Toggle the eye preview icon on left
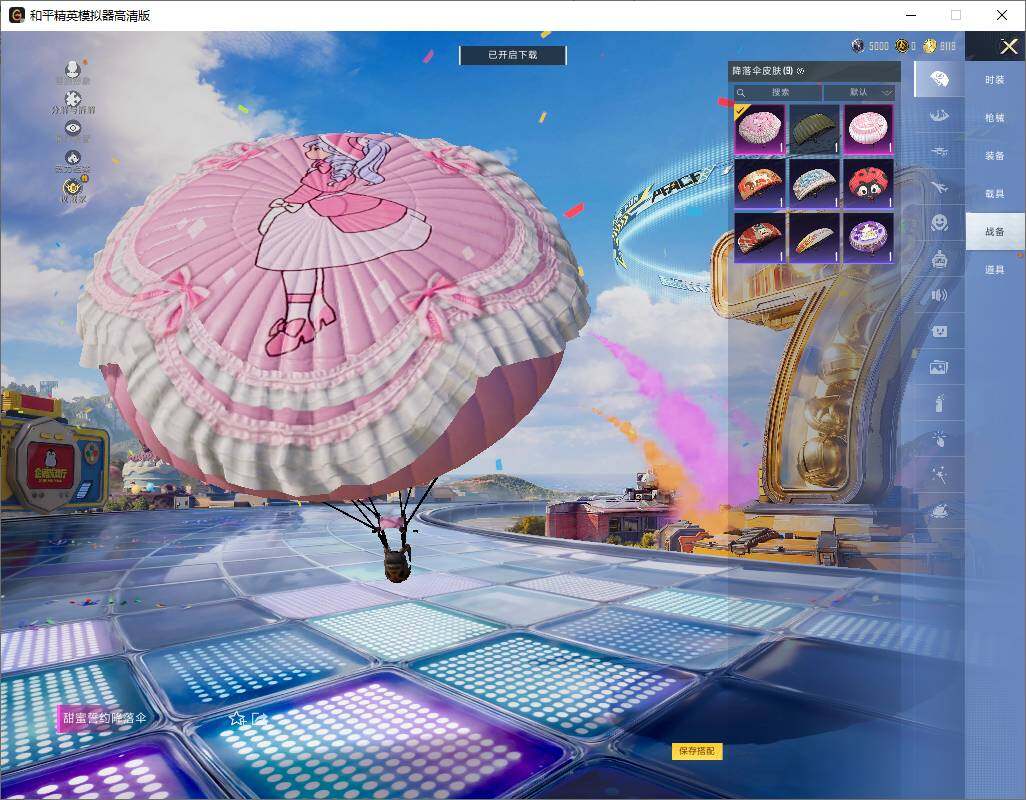This screenshot has height=800, width=1026. 73,128
